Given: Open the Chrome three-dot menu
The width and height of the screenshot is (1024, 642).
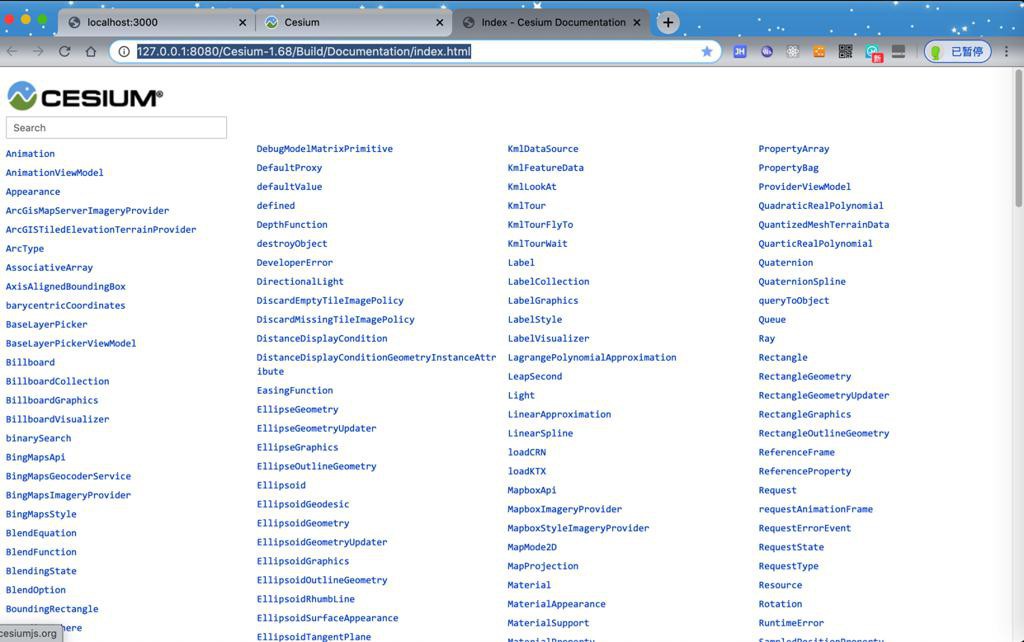Looking at the screenshot, I should 1006,52.
